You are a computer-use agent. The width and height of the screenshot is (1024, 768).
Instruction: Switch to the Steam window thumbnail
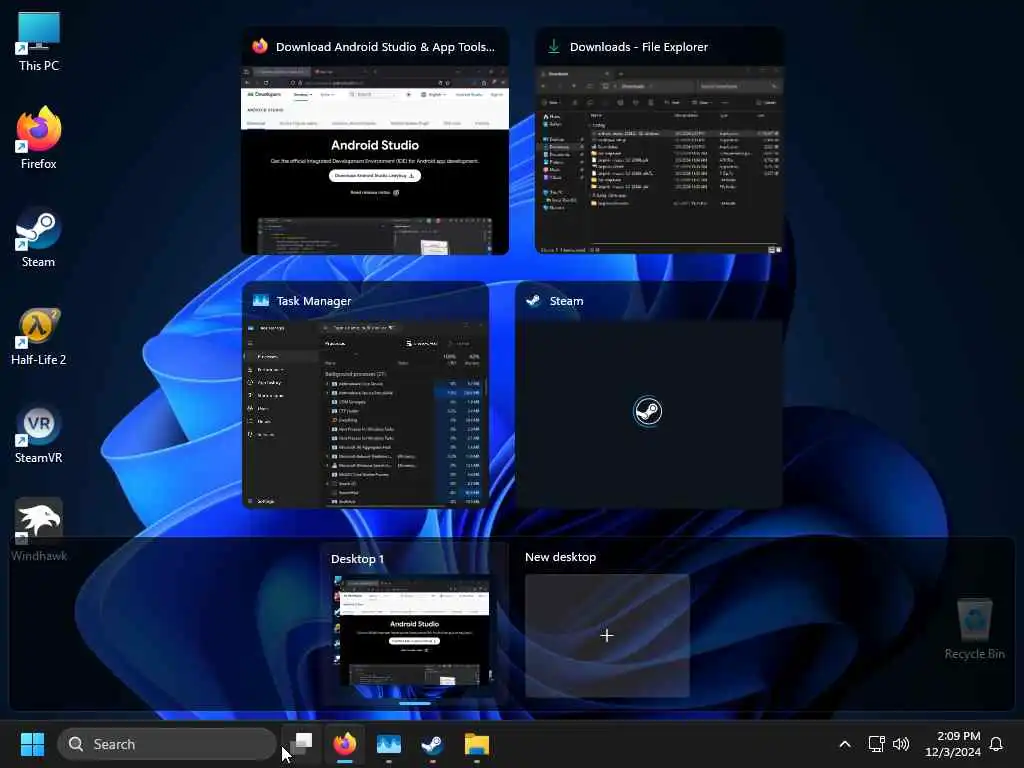tap(648, 395)
